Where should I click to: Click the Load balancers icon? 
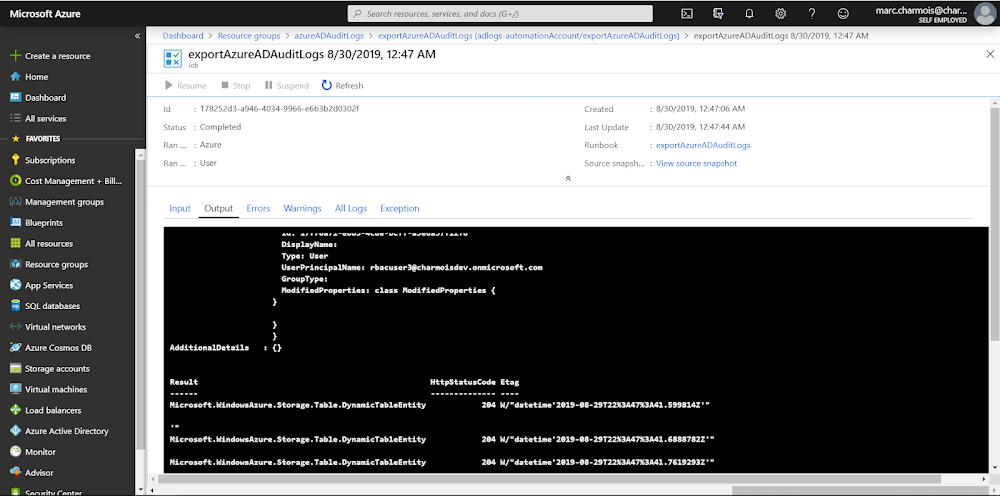(16, 410)
